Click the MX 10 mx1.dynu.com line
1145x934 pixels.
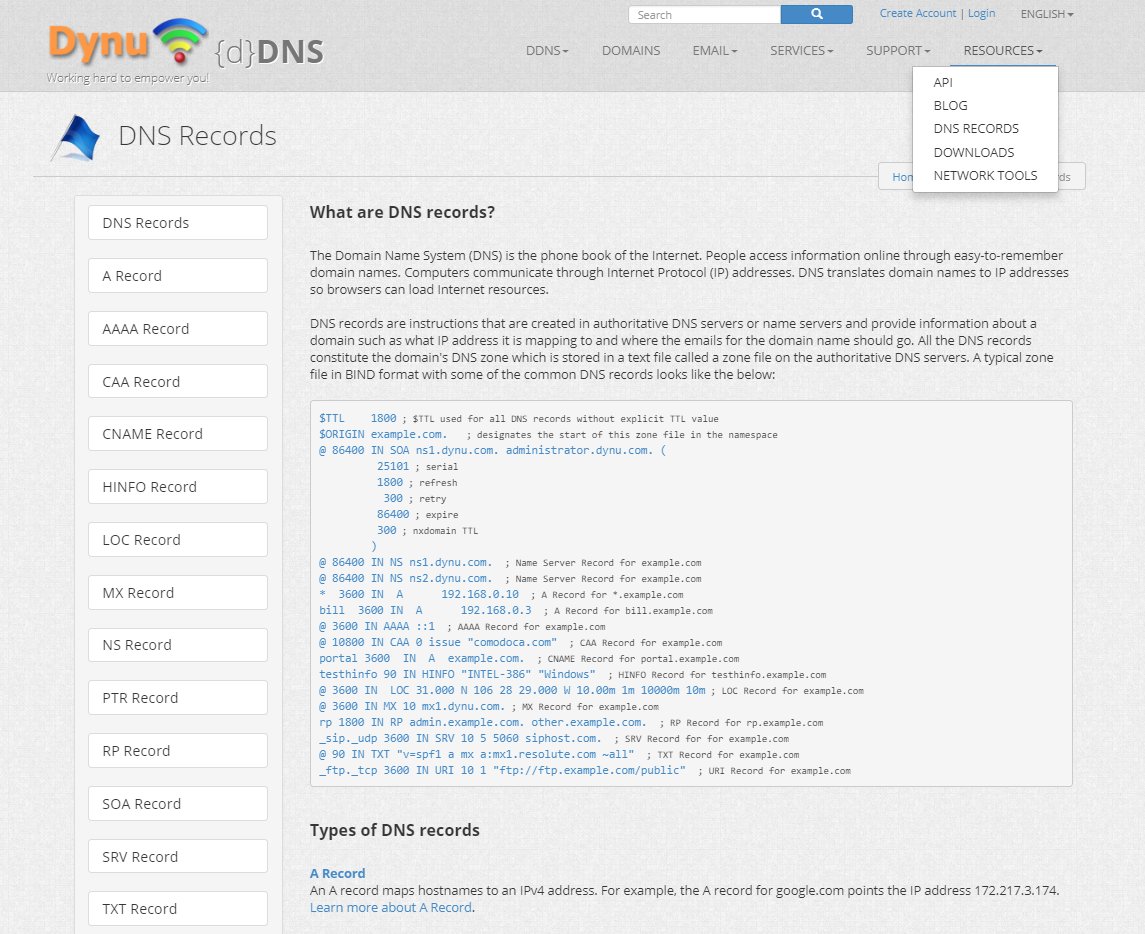[489, 707]
